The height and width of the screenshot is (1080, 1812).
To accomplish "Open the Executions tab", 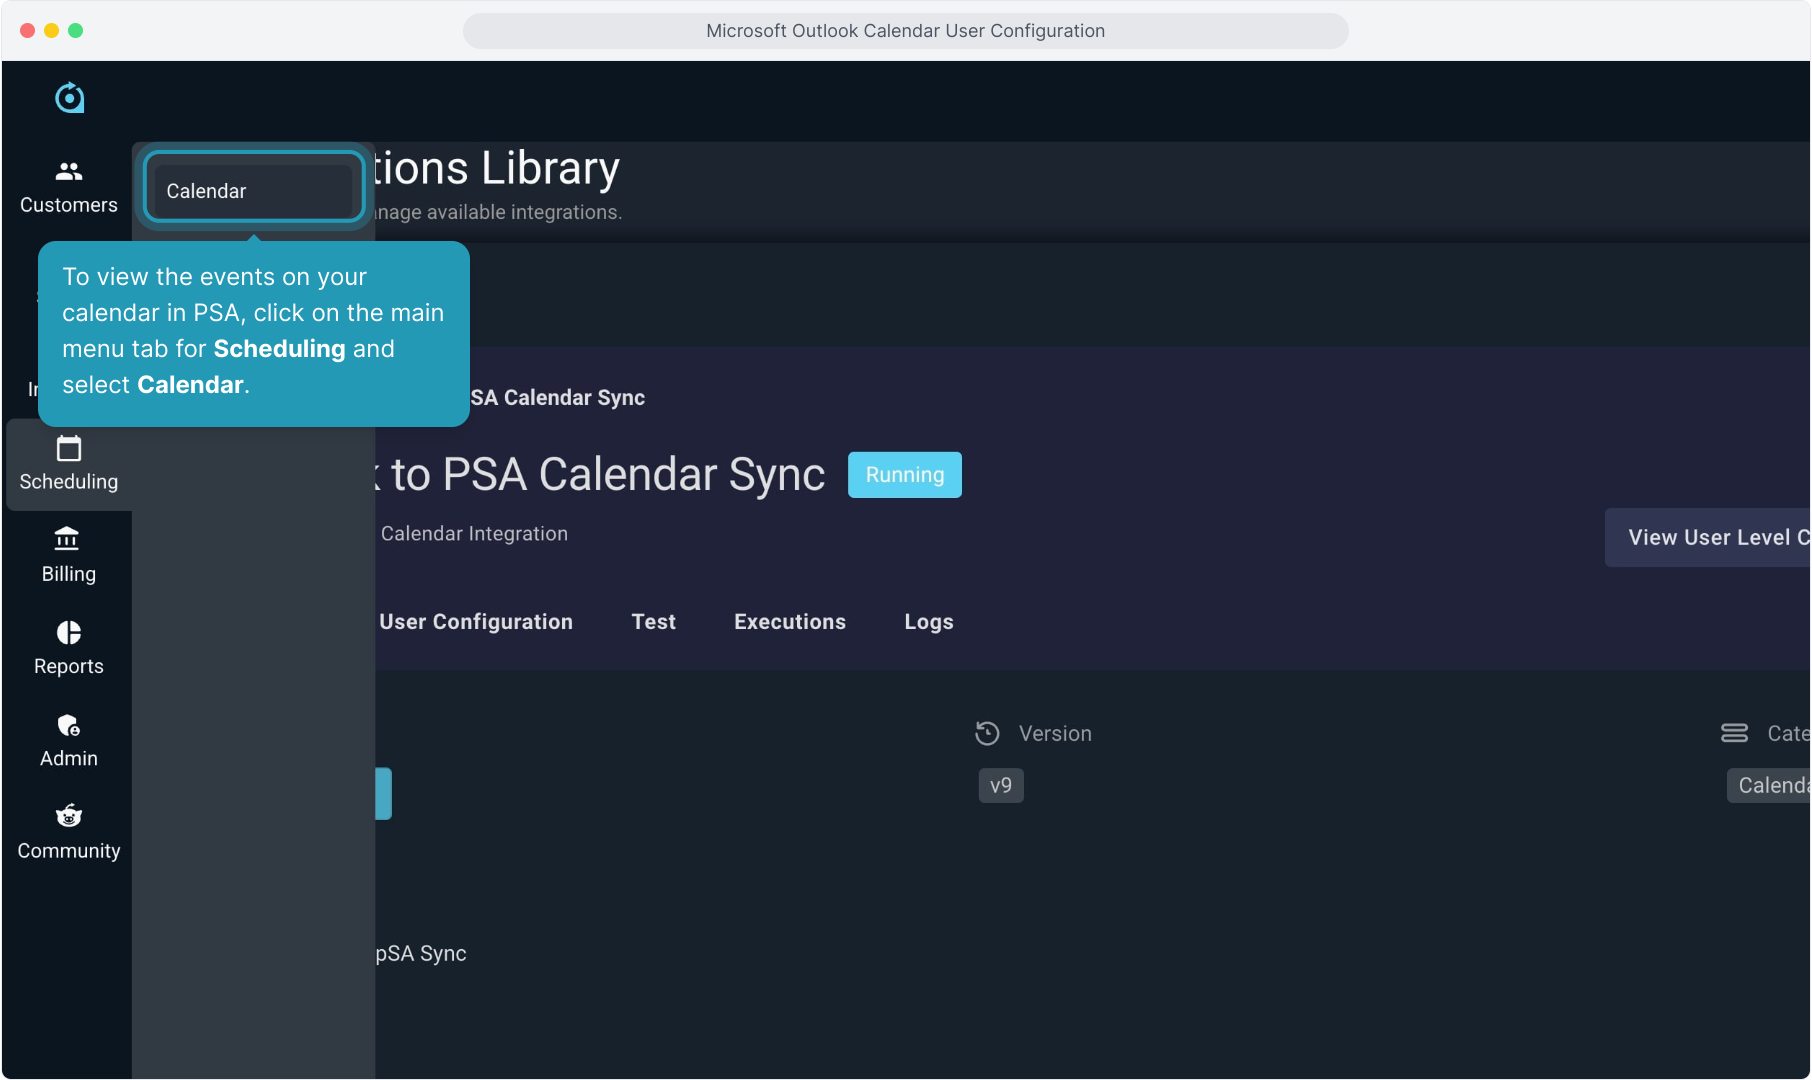I will click(x=790, y=622).
